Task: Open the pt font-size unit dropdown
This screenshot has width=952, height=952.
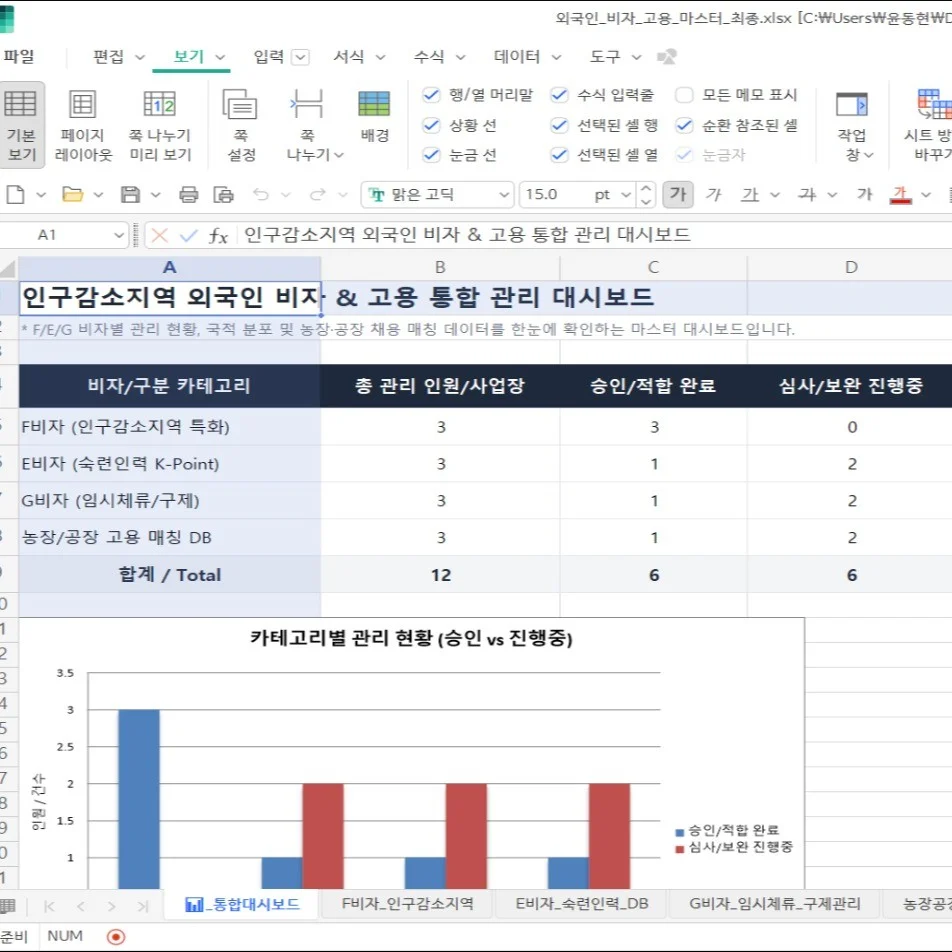Action: [626, 195]
